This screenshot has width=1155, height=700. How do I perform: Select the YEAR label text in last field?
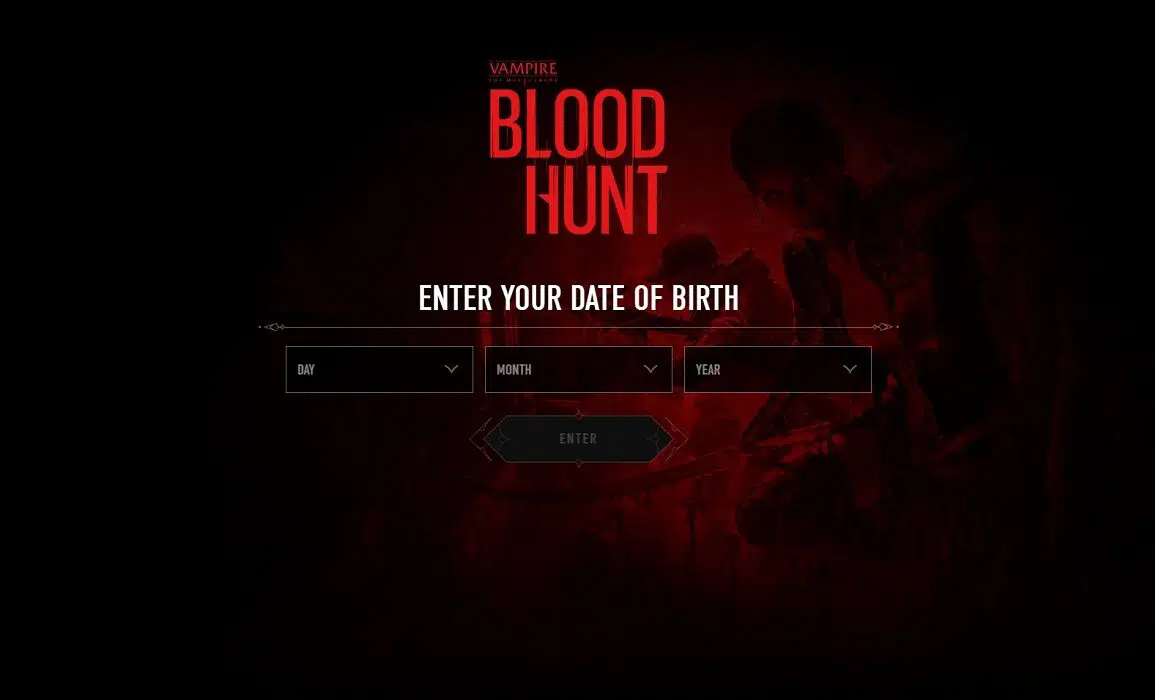point(708,370)
